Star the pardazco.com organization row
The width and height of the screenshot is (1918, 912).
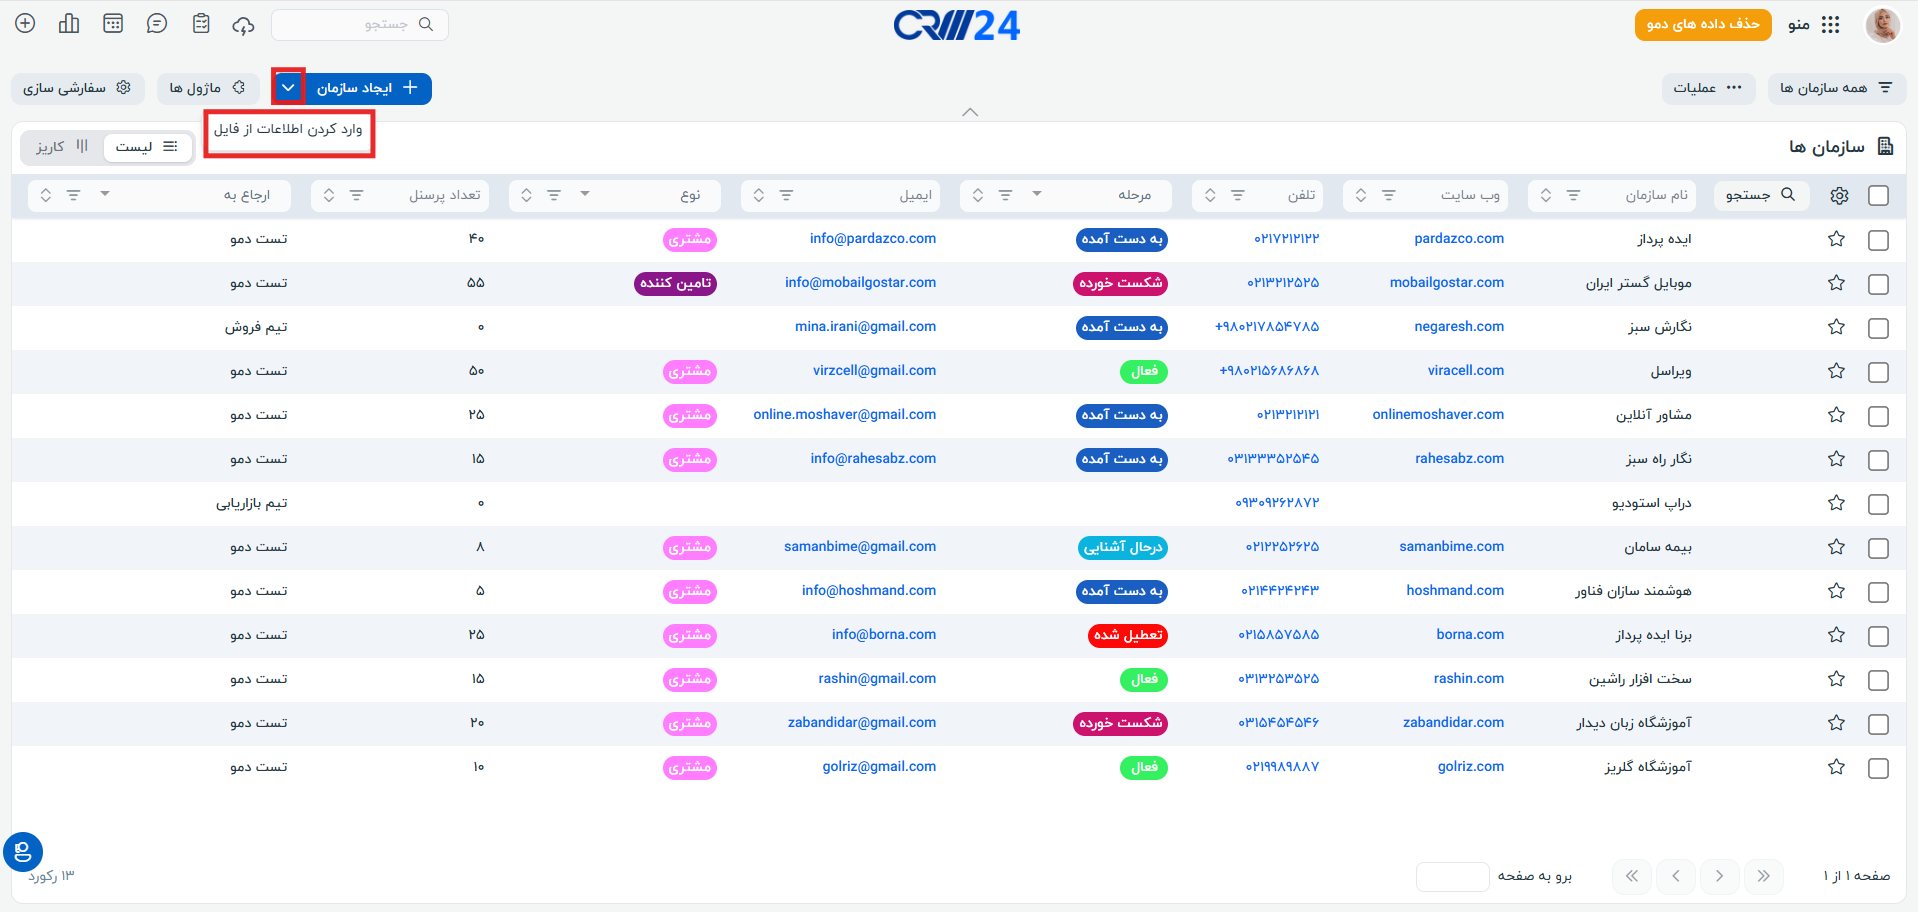1836,239
